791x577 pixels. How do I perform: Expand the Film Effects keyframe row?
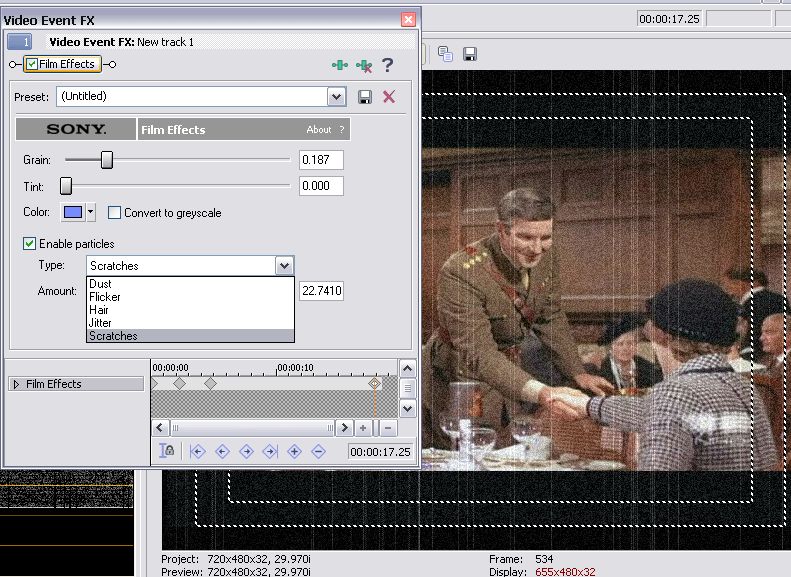point(16,384)
